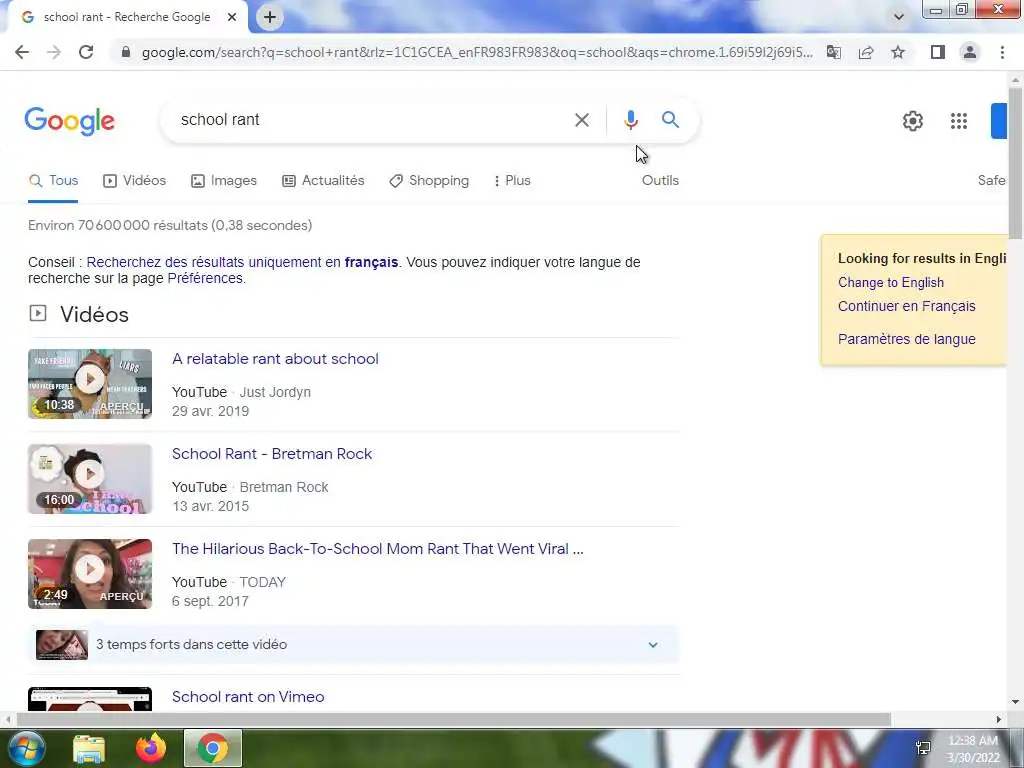Open the Chrome profile avatar

tap(970, 52)
